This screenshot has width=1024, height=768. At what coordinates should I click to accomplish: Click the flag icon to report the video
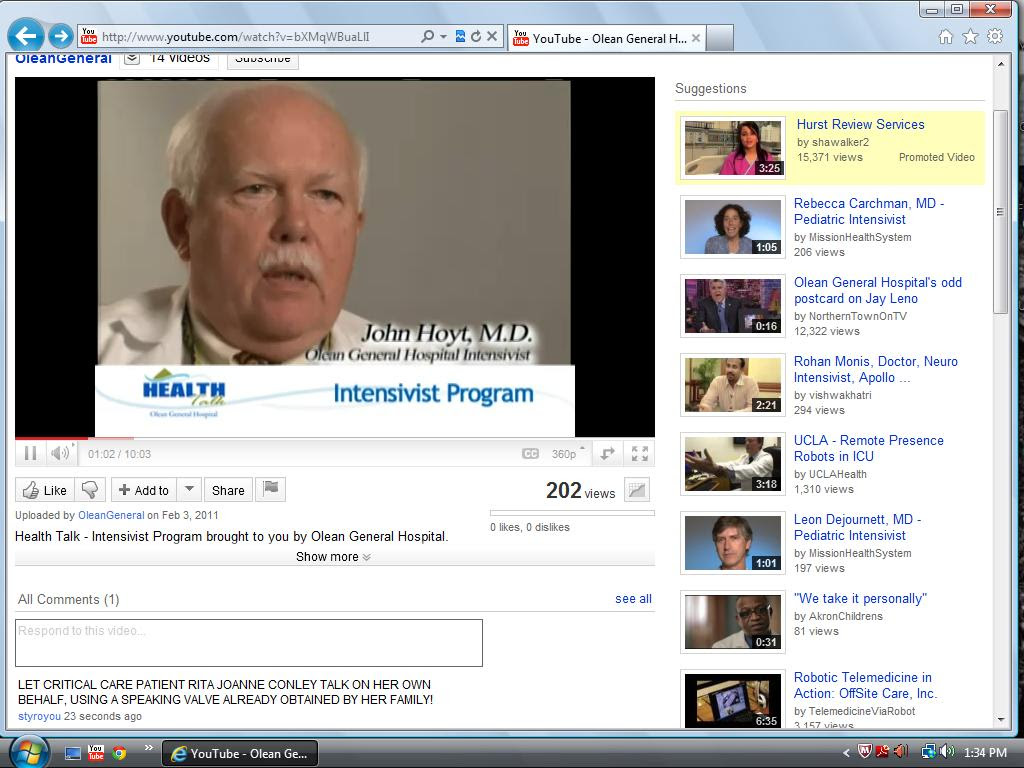pyautogui.click(x=270, y=490)
